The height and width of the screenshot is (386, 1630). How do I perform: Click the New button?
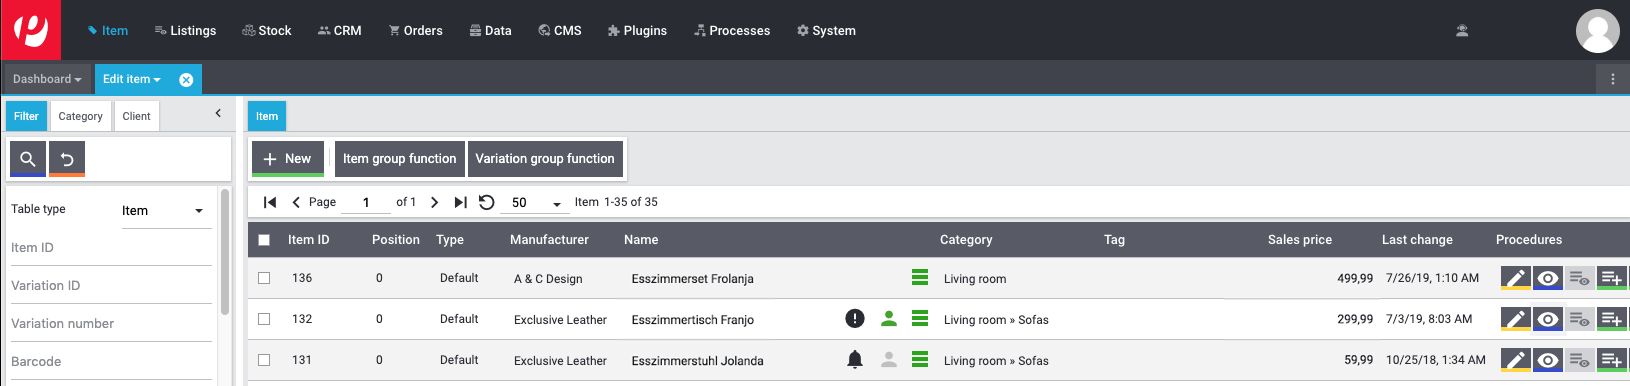click(x=288, y=158)
